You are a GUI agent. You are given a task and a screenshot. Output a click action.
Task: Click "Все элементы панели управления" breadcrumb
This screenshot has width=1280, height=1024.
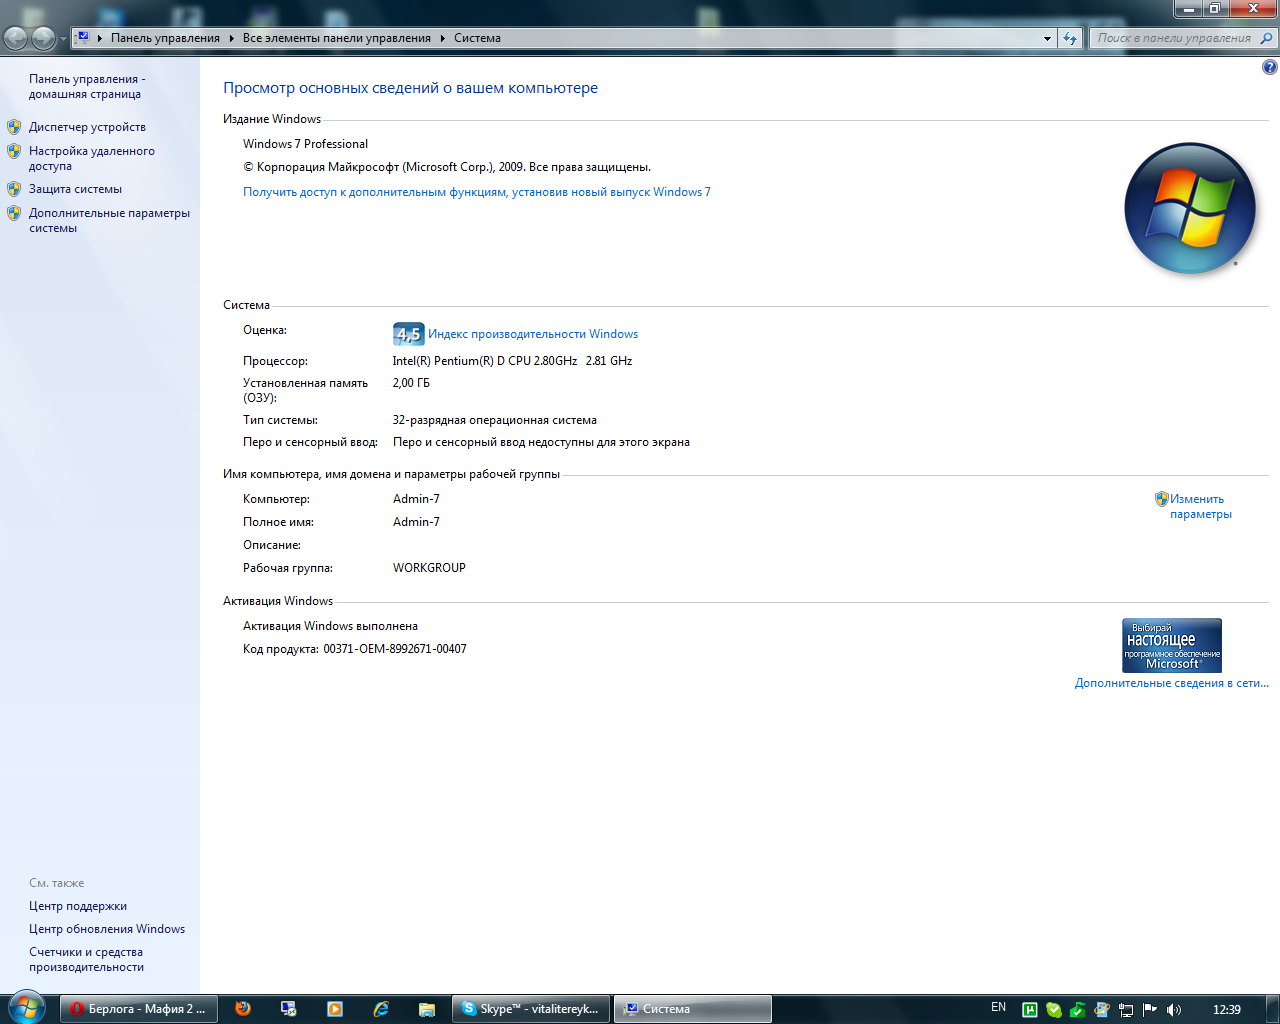[336, 38]
